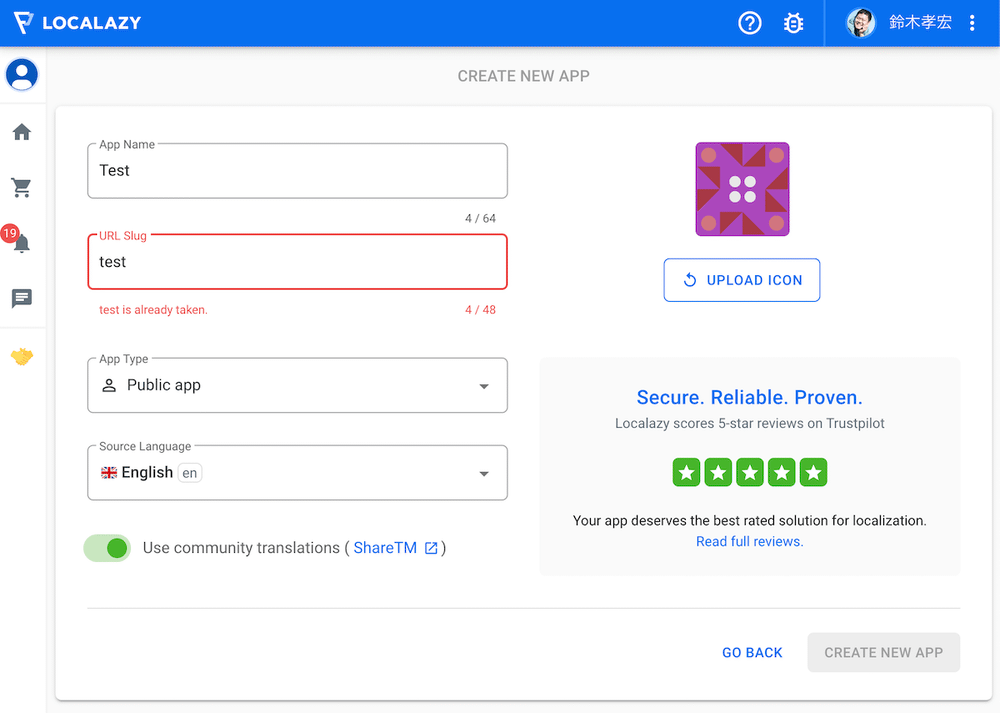This screenshot has height=713, width=1000.
Task: Click the bug report icon
Action: [794, 23]
